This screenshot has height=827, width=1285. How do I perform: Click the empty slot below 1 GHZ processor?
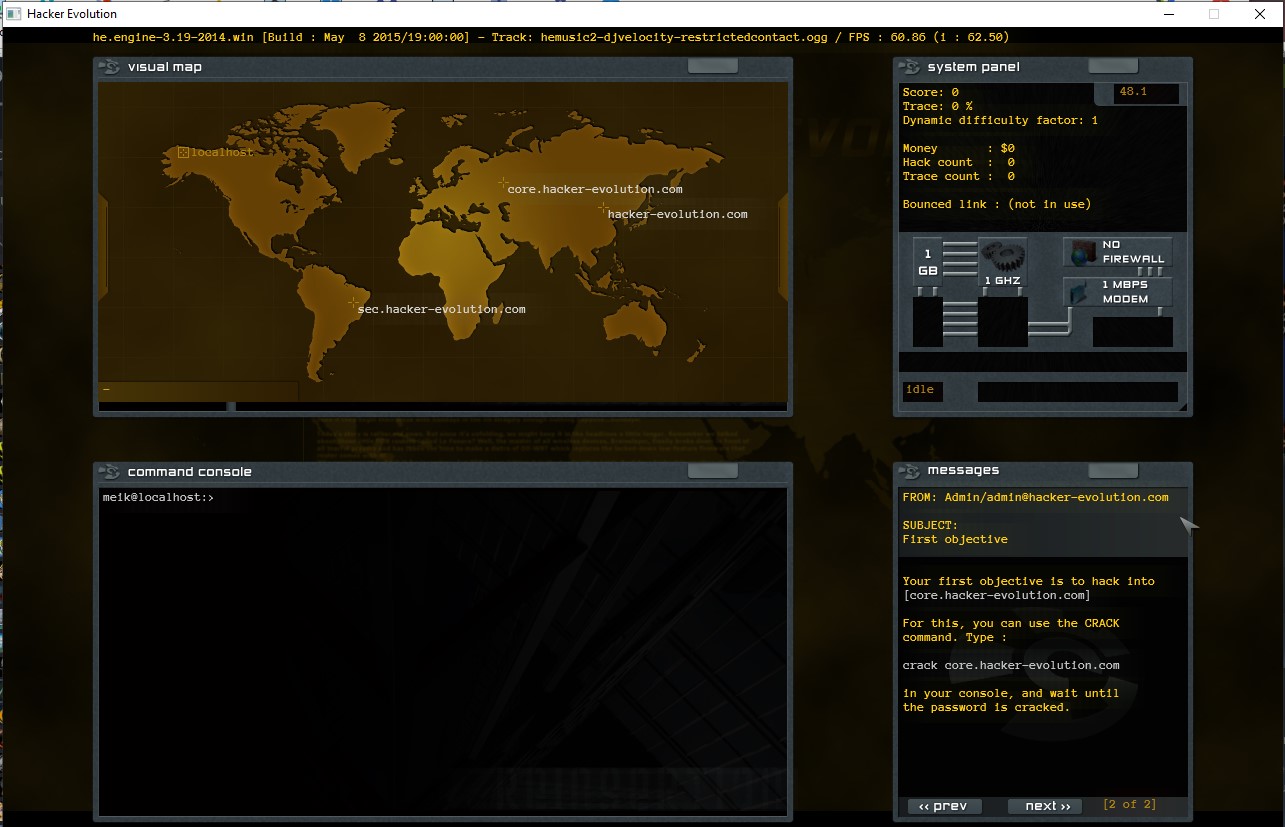1002,322
